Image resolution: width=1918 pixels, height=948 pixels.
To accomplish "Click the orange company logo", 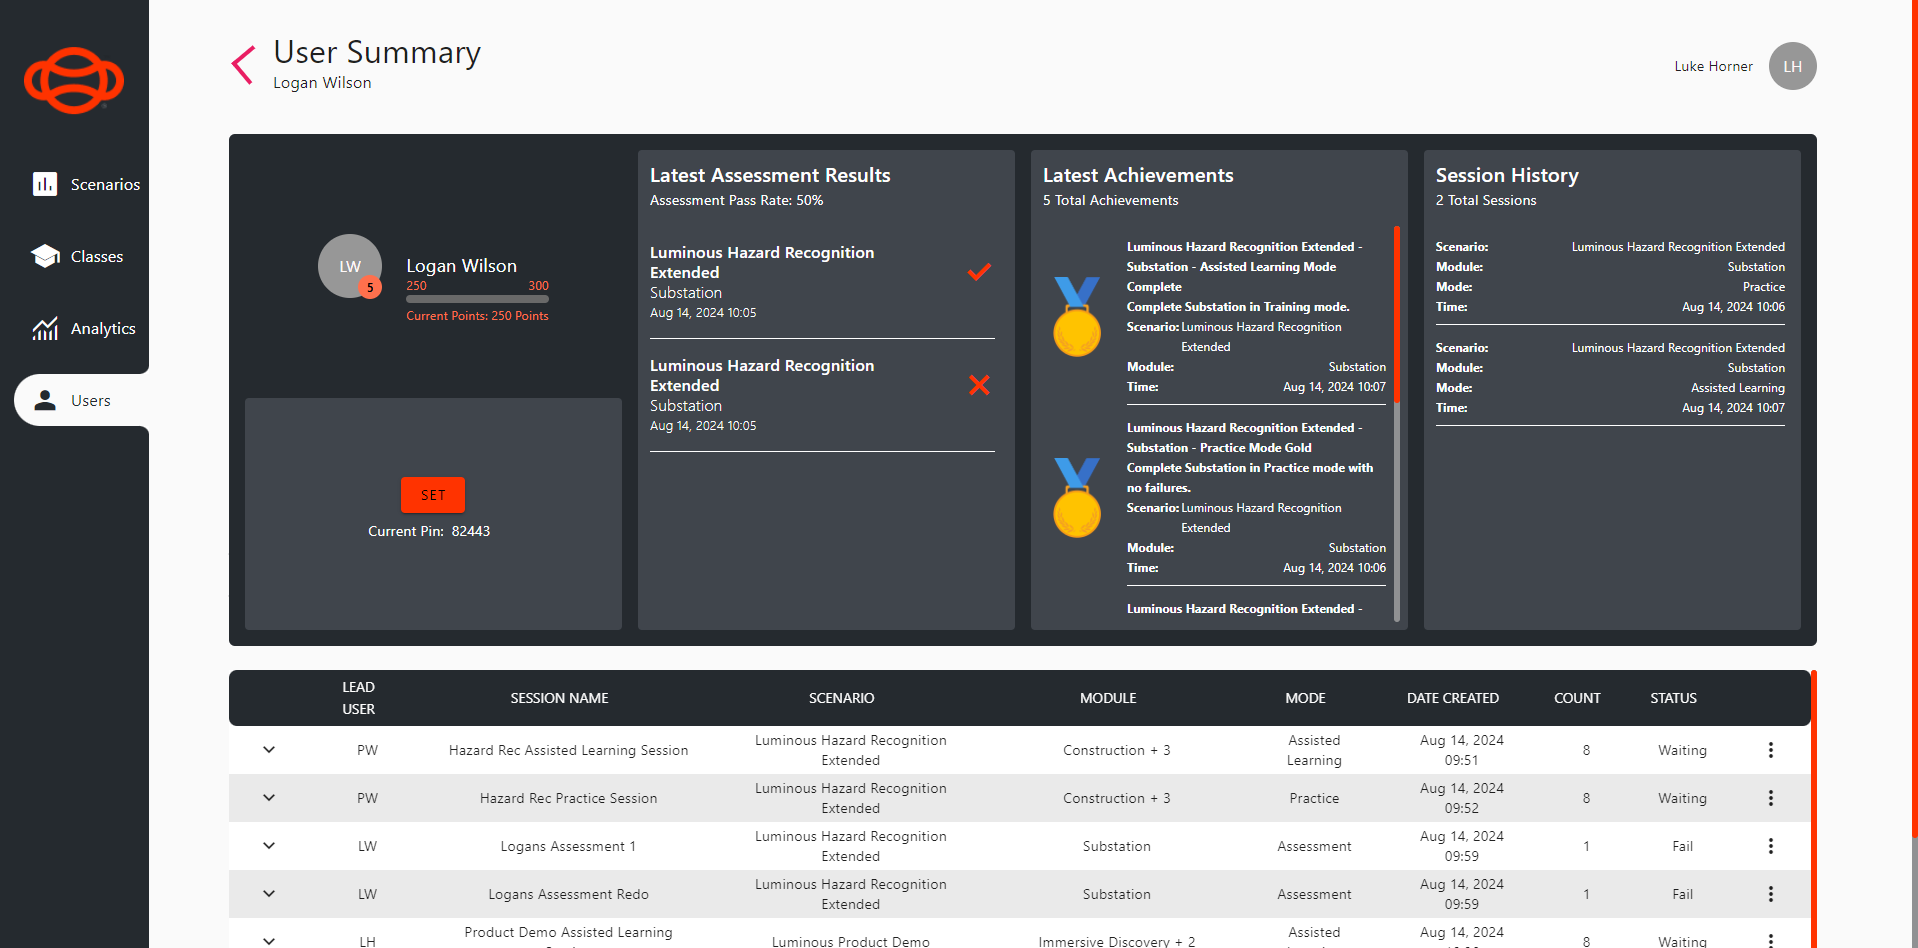I will click(x=74, y=80).
